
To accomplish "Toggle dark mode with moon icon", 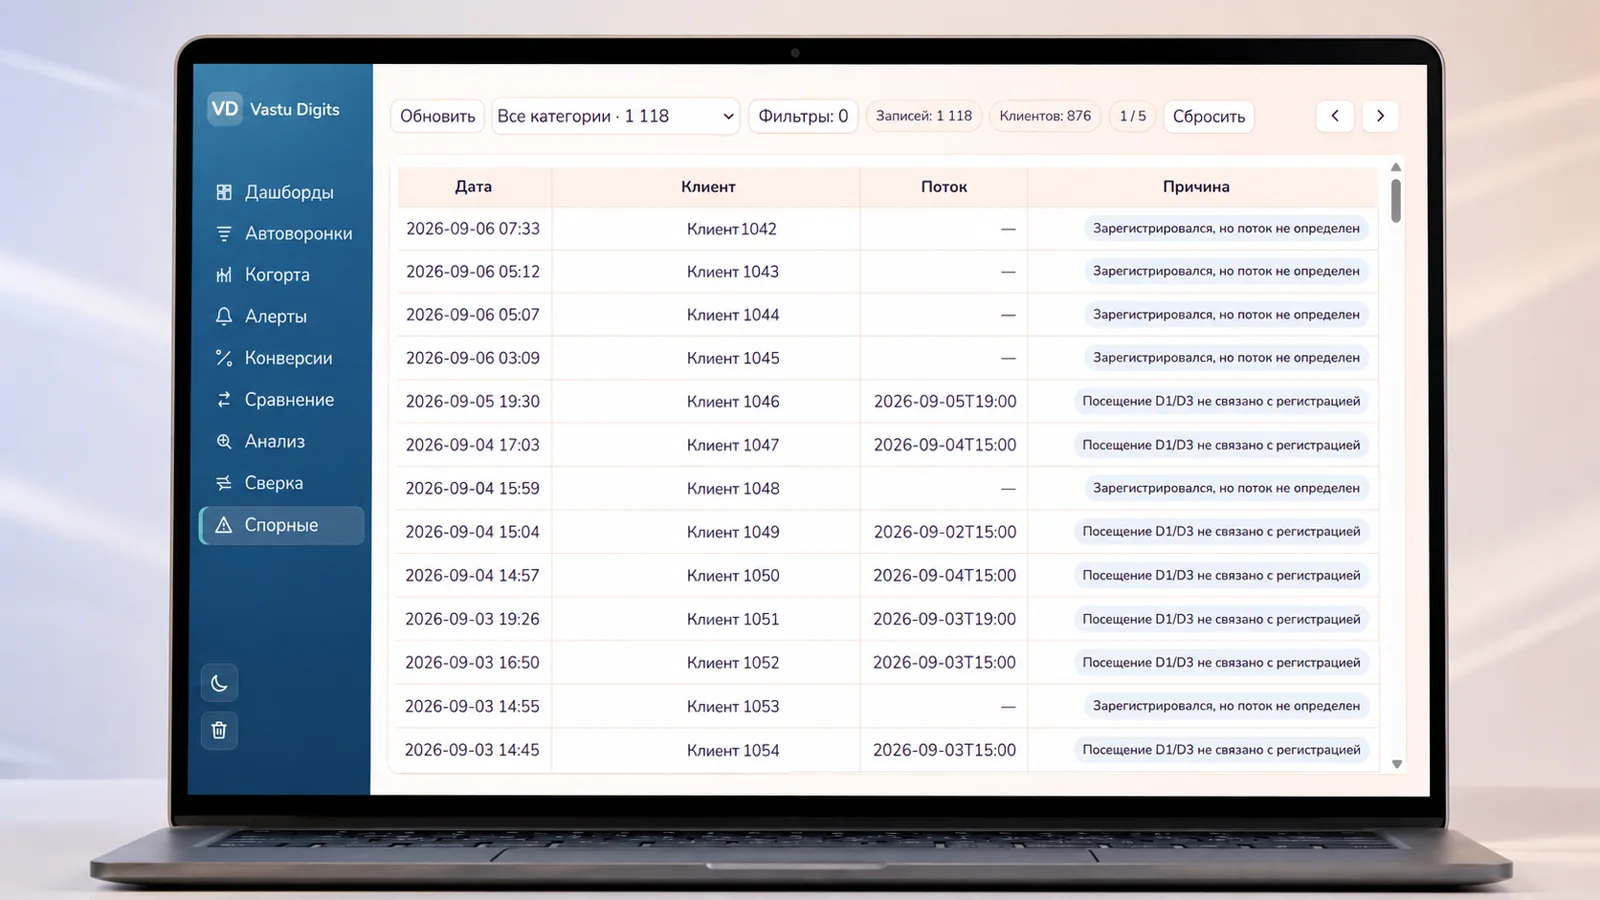I will click(219, 684).
